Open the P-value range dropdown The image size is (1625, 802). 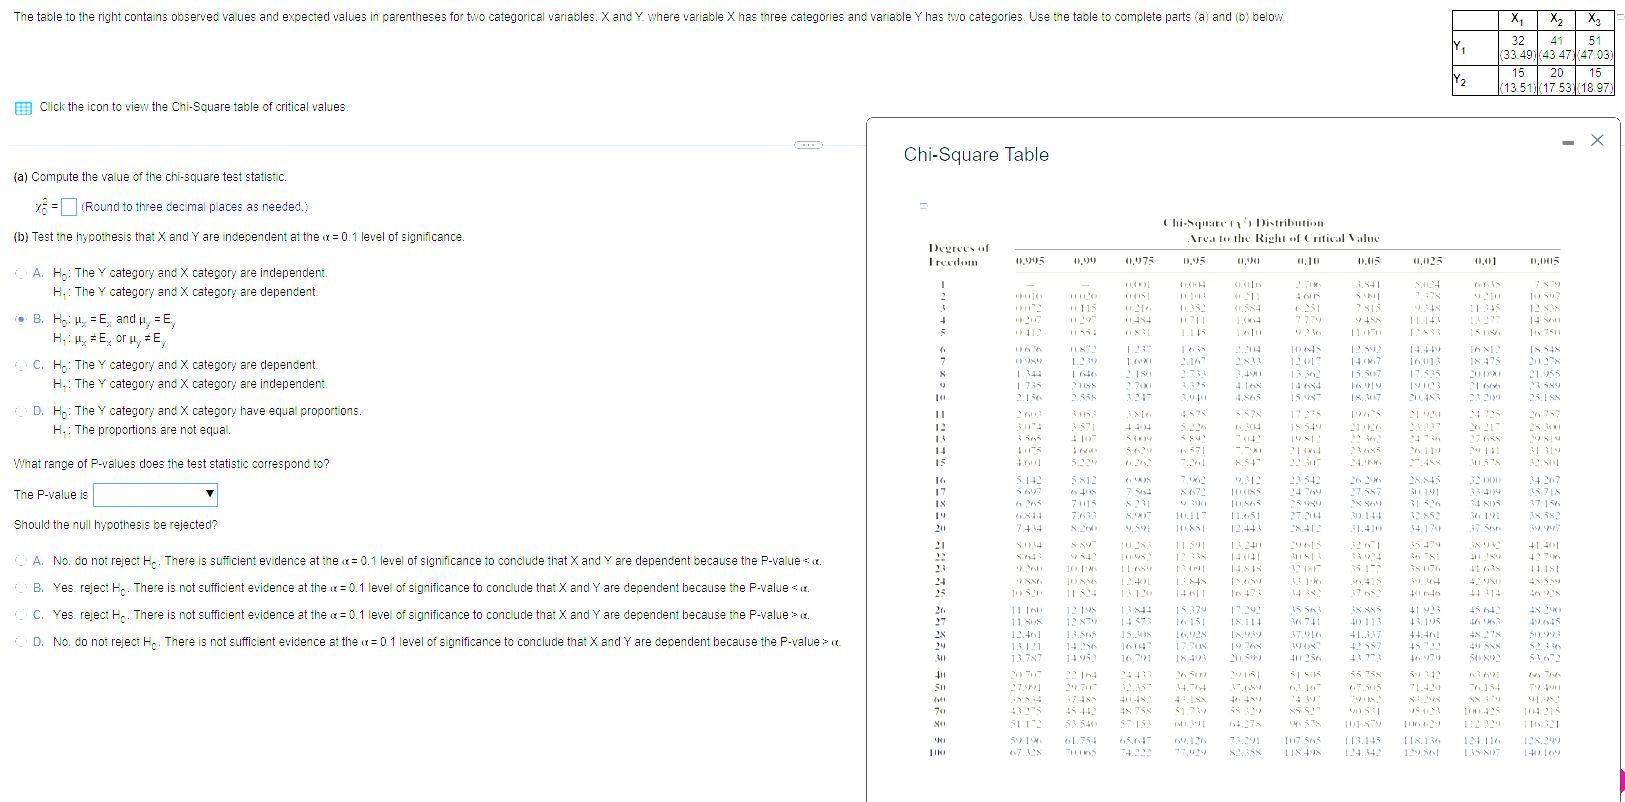[155, 494]
